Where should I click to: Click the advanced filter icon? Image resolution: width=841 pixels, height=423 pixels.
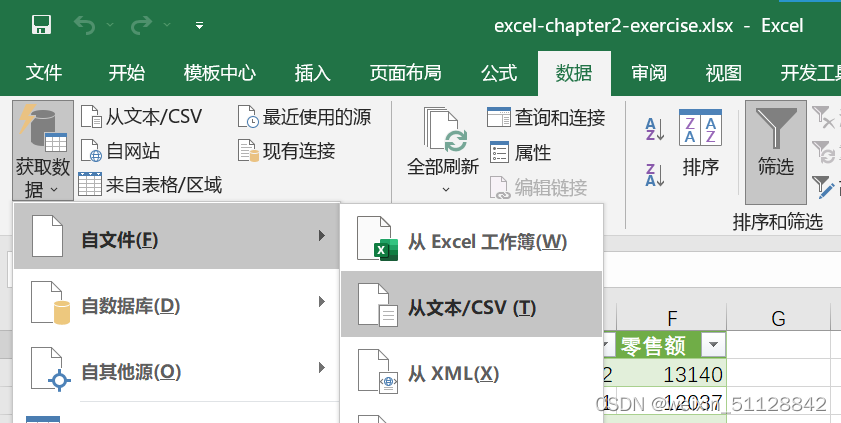click(824, 186)
